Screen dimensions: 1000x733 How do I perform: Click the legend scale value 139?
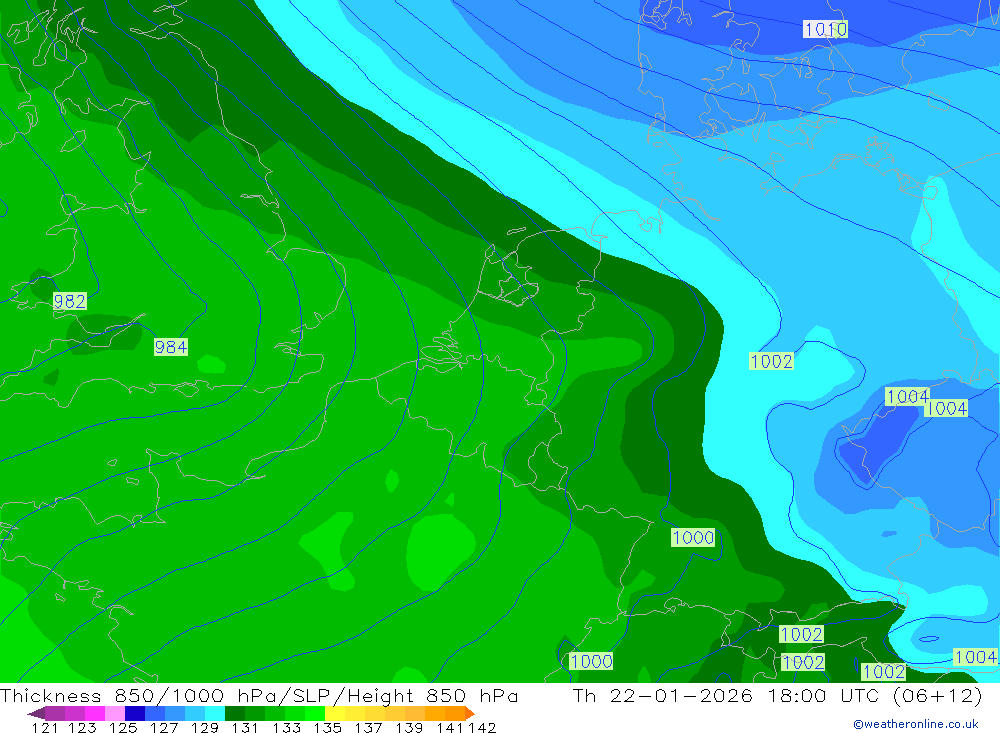[409, 727]
